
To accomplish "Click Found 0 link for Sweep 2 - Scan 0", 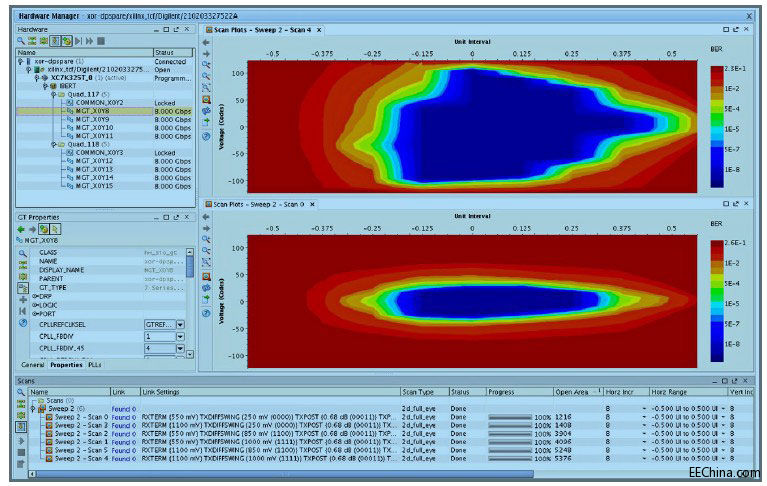I will click(124, 417).
